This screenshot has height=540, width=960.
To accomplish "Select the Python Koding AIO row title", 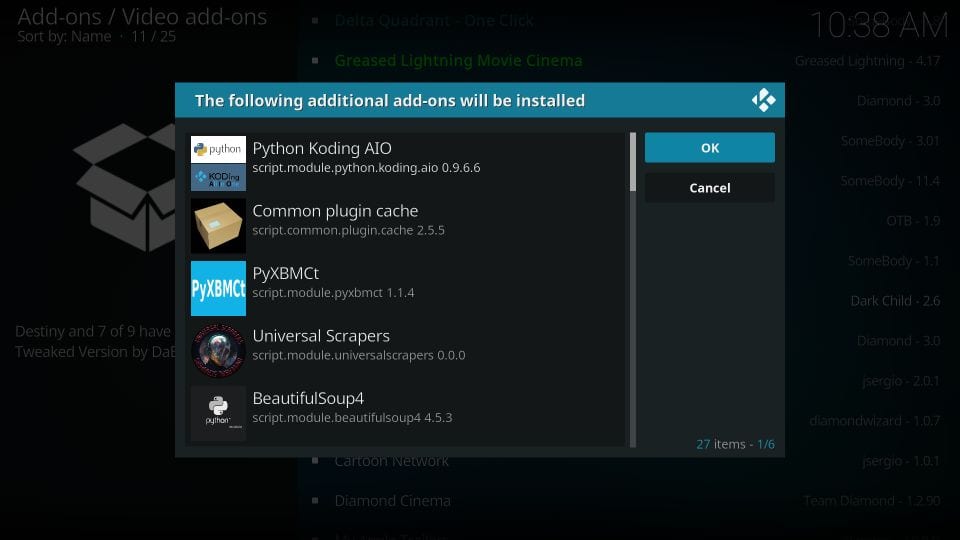I will pyautogui.click(x=322, y=148).
